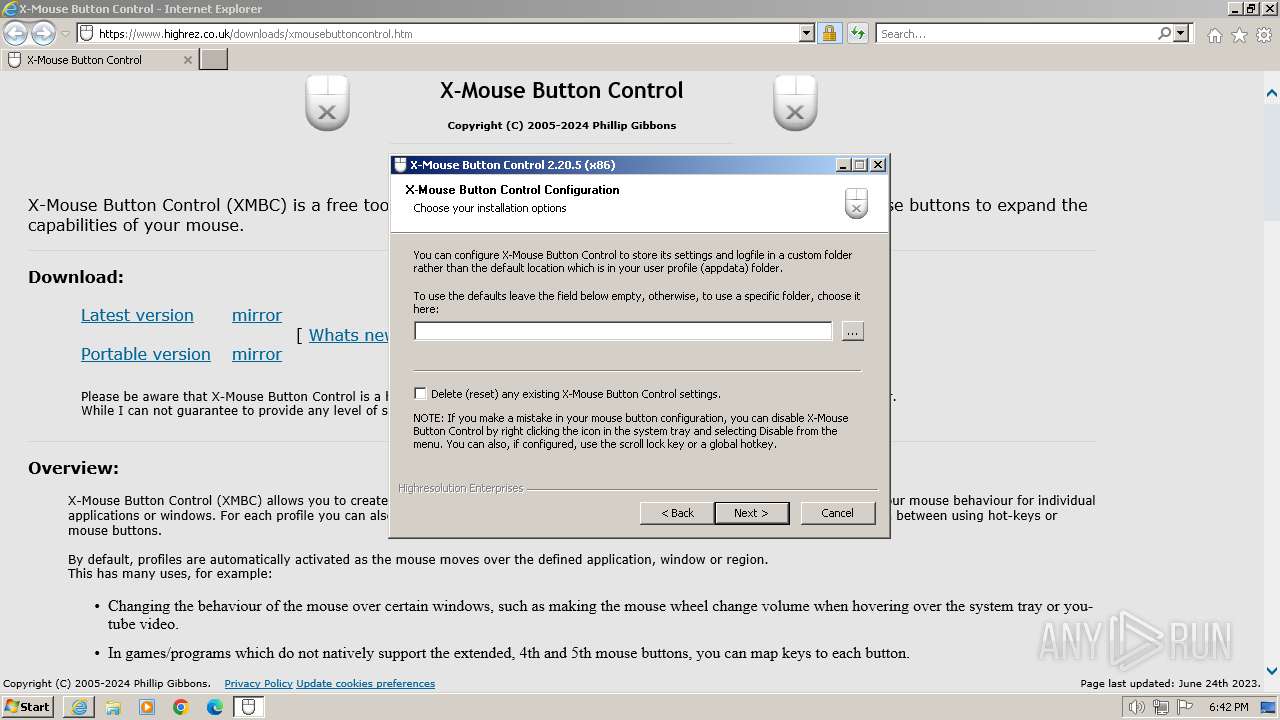Click the system tray network icon
This screenshot has width=1280, height=720.
tap(1160, 707)
